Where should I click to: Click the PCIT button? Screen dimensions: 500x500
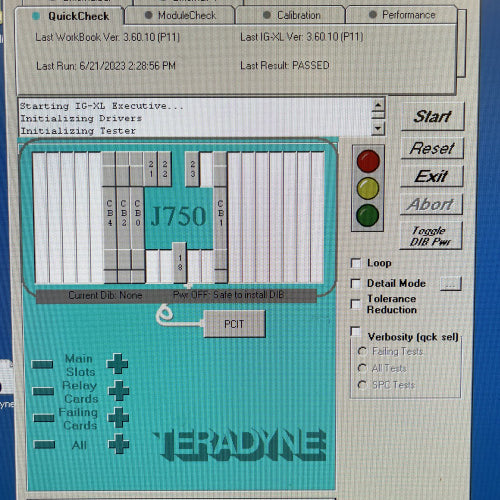[234, 324]
